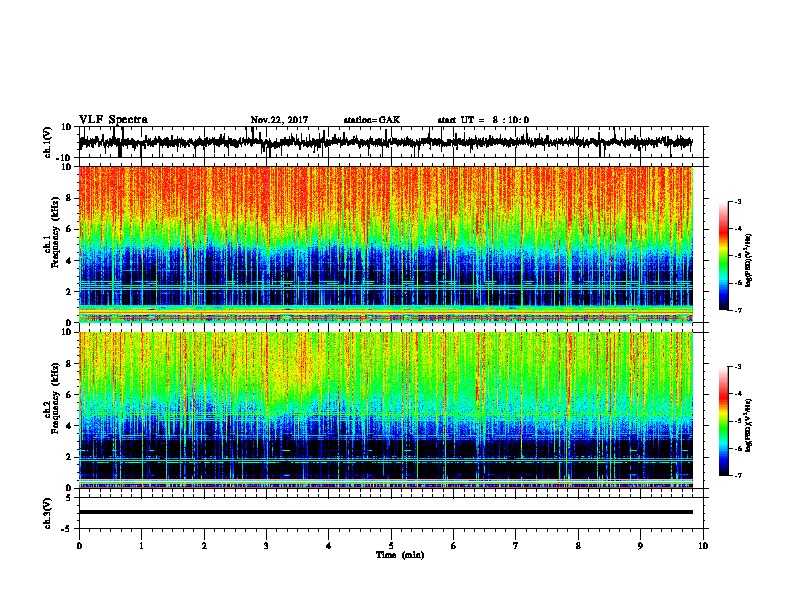The image size is (792, 612).
Task: Click the ch.1 spectrogram color scale bar
Action: tap(724, 256)
